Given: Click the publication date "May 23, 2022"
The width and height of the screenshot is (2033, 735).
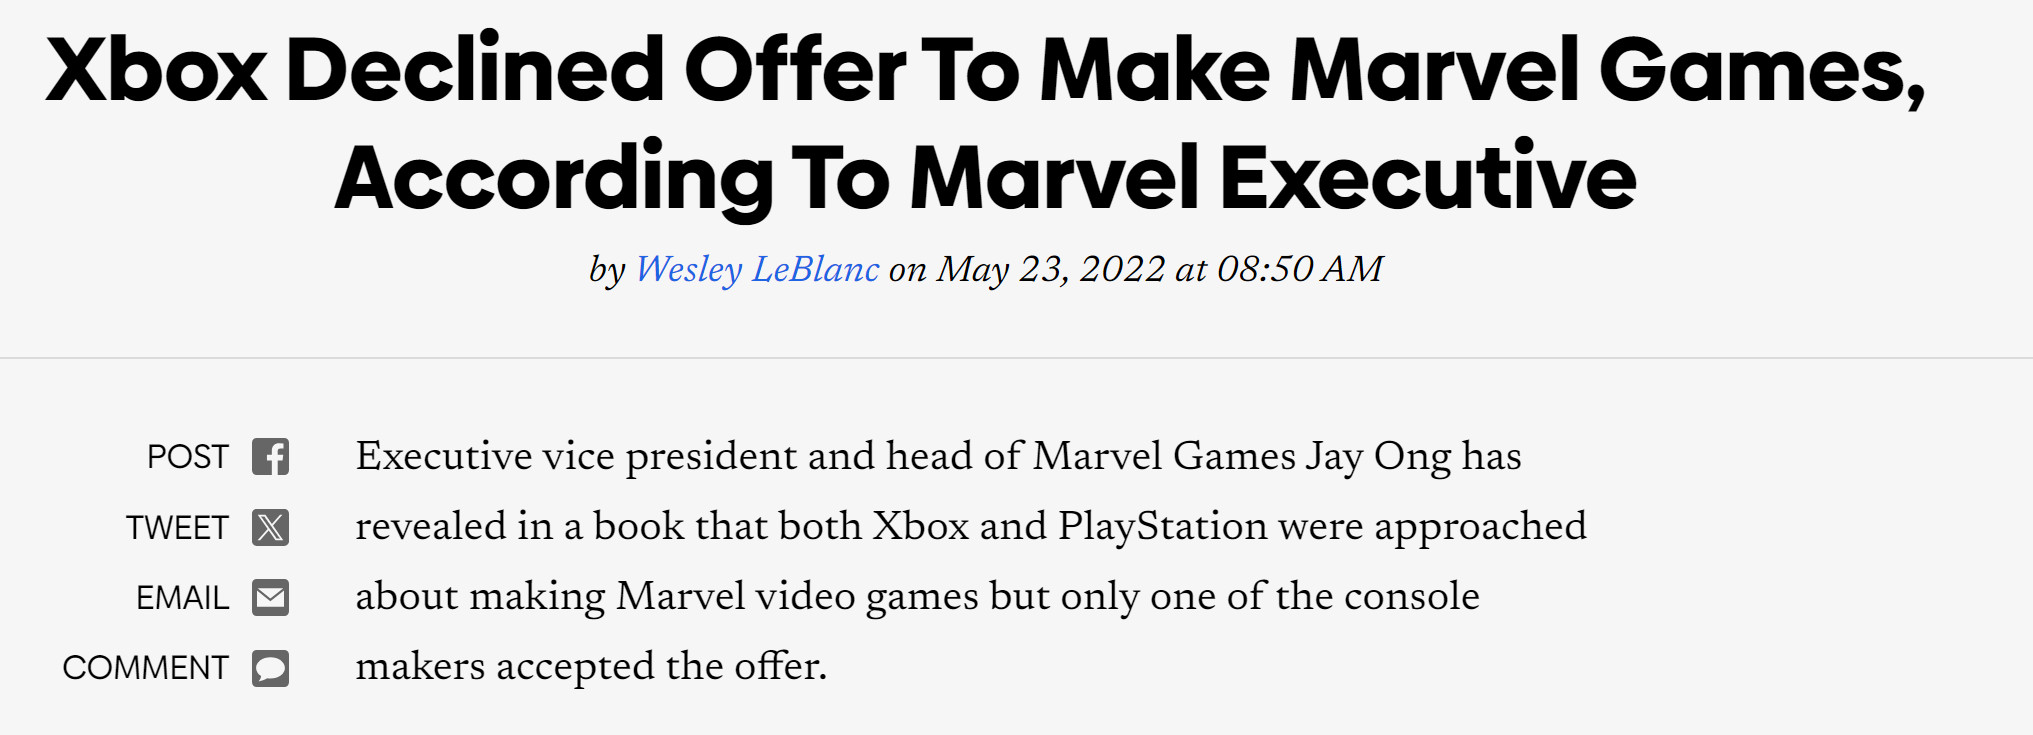Looking at the screenshot, I should pyautogui.click(x=1050, y=269).
